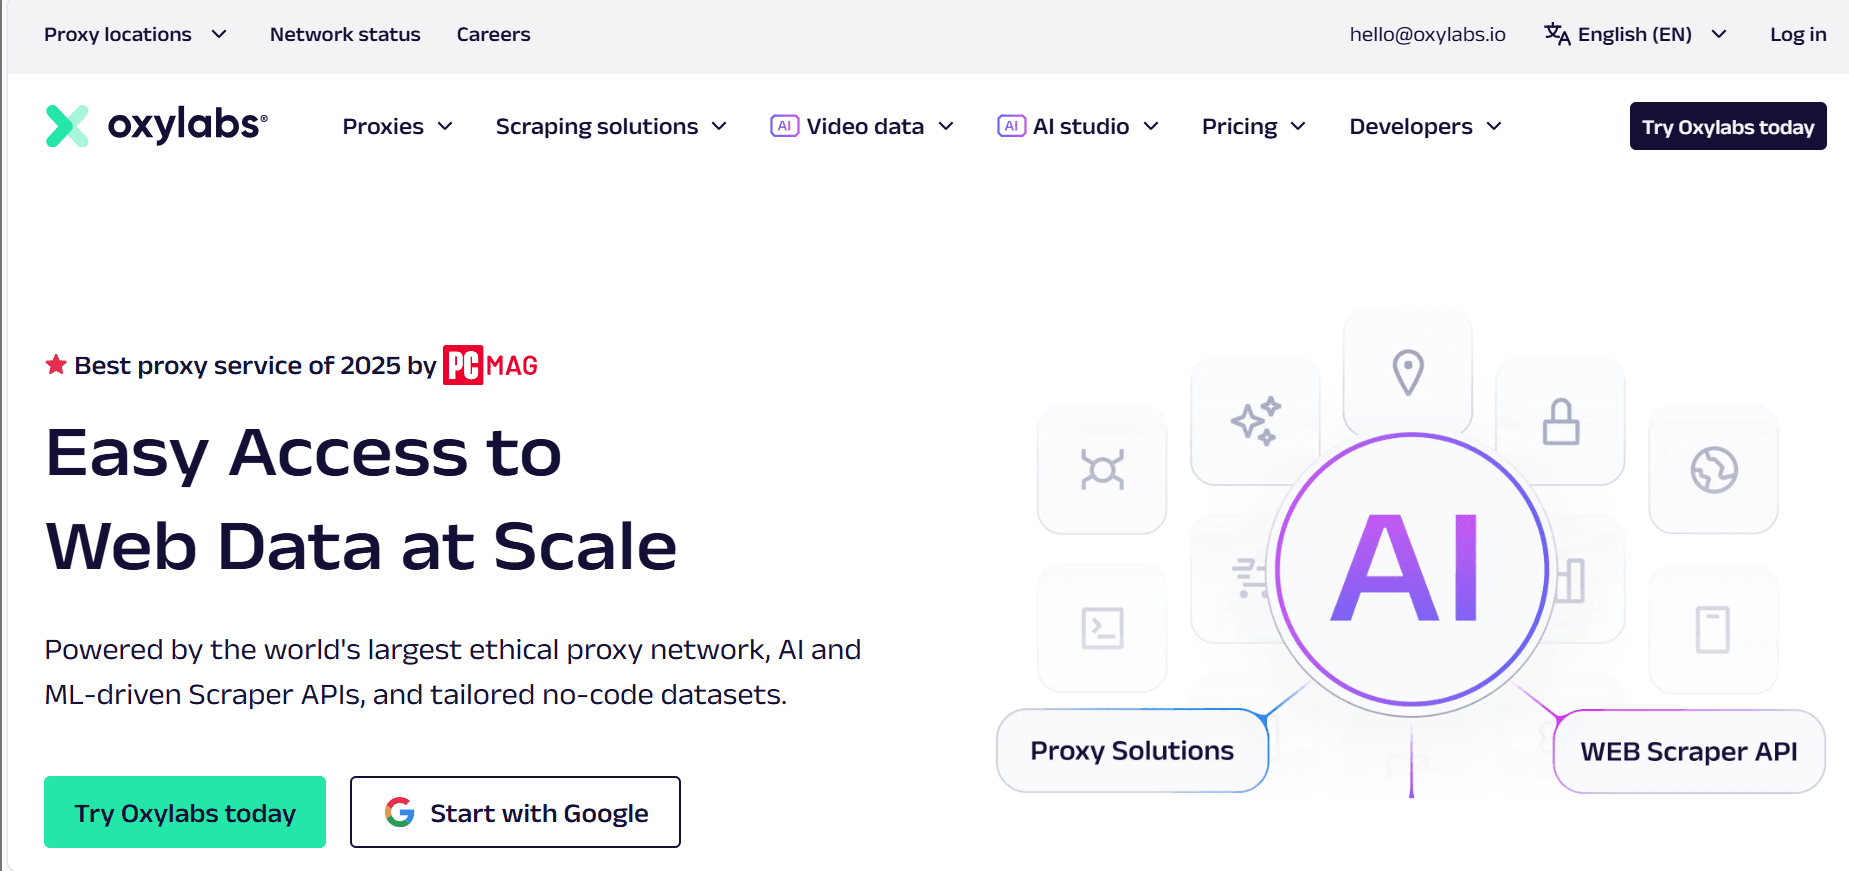Expand the Proxies menu
This screenshot has height=871, width=1849.
tap(397, 127)
